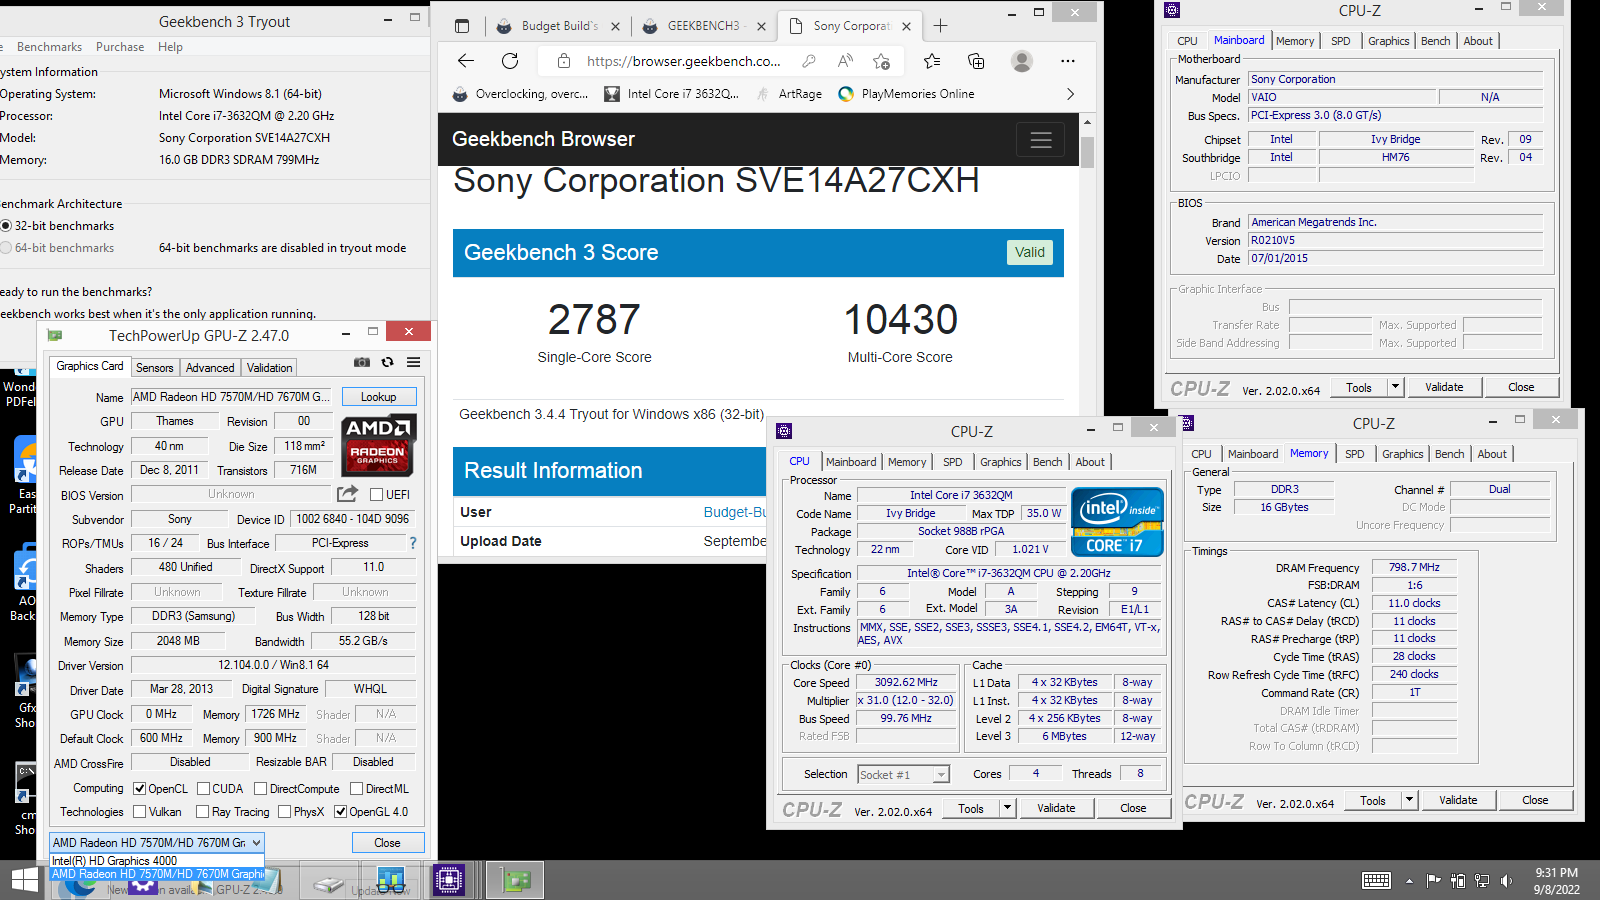This screenshot has width=1600, height=900.
Task: Collapse the GPU selection dropdown in GPU-Z
Action: point(256,842)
